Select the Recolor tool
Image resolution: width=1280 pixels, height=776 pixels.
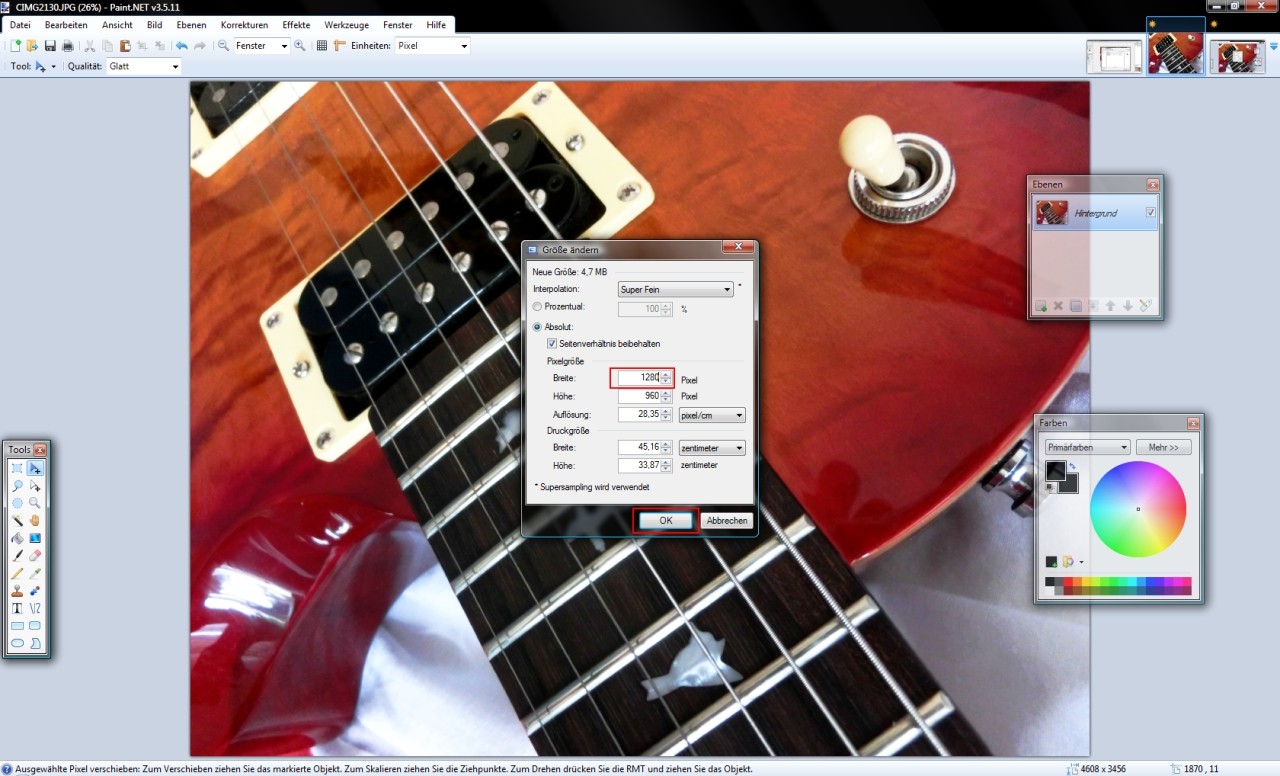[35, 591]
